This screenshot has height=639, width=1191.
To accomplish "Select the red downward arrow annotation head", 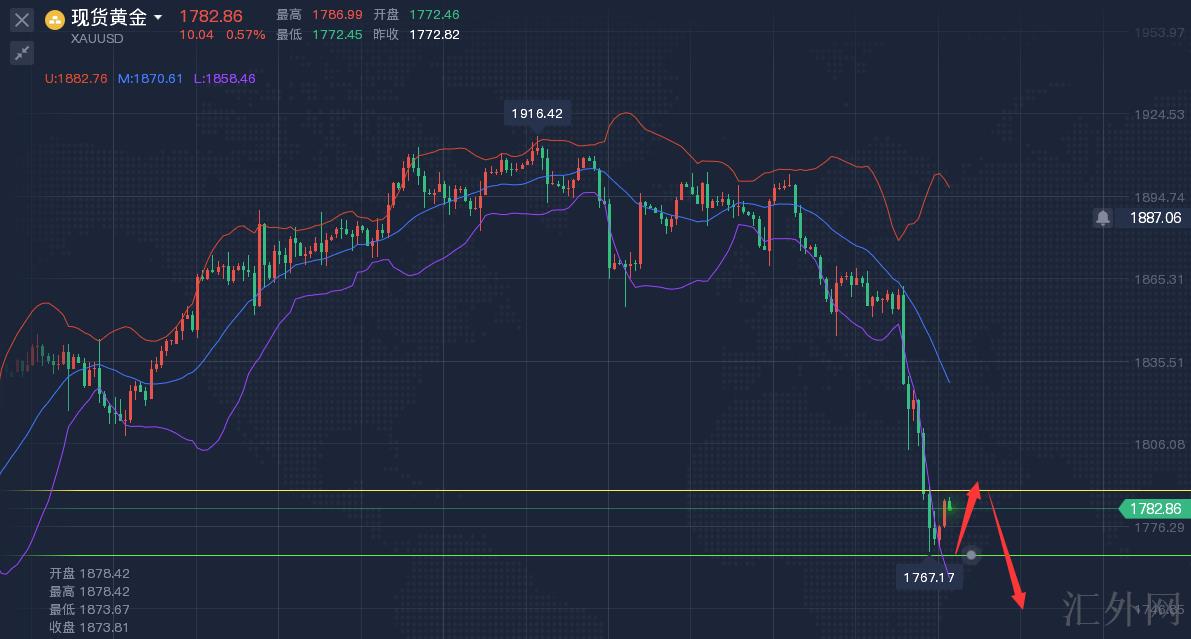I will [1019, 600].
